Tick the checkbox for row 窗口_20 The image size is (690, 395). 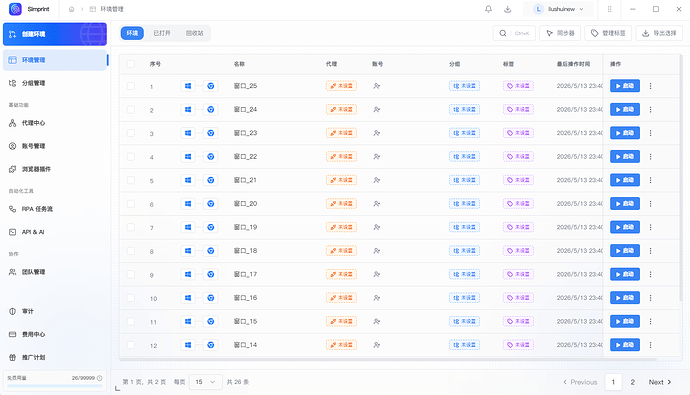[131, 204]
